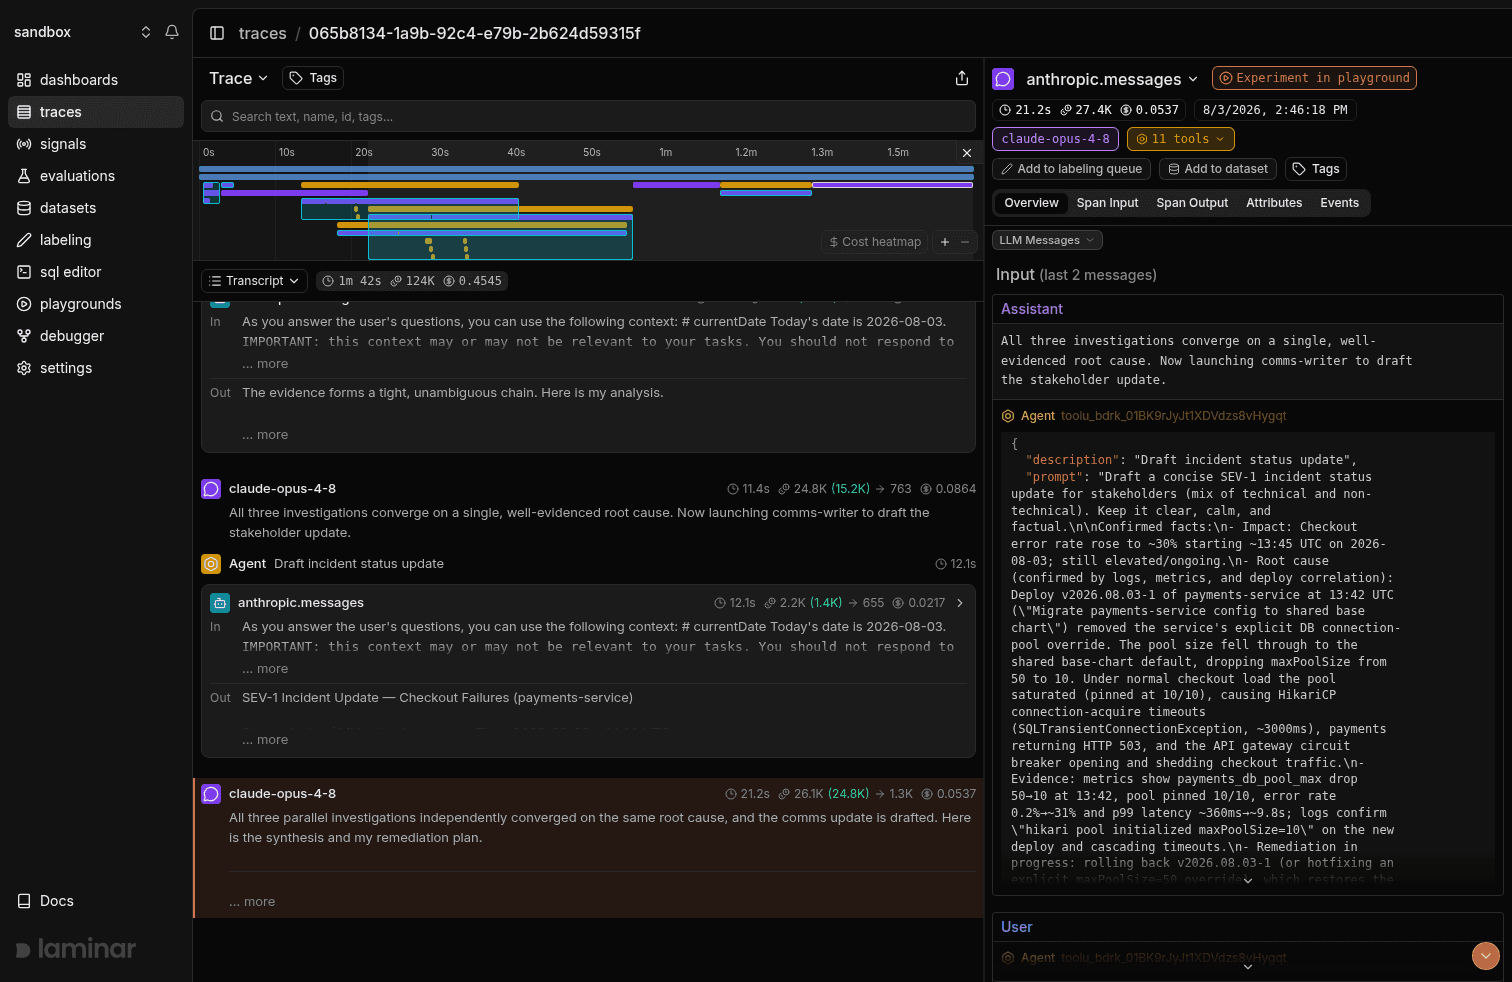Click the trace duration 1m 42s stat
1512x982 pixels.
(351, 281)
